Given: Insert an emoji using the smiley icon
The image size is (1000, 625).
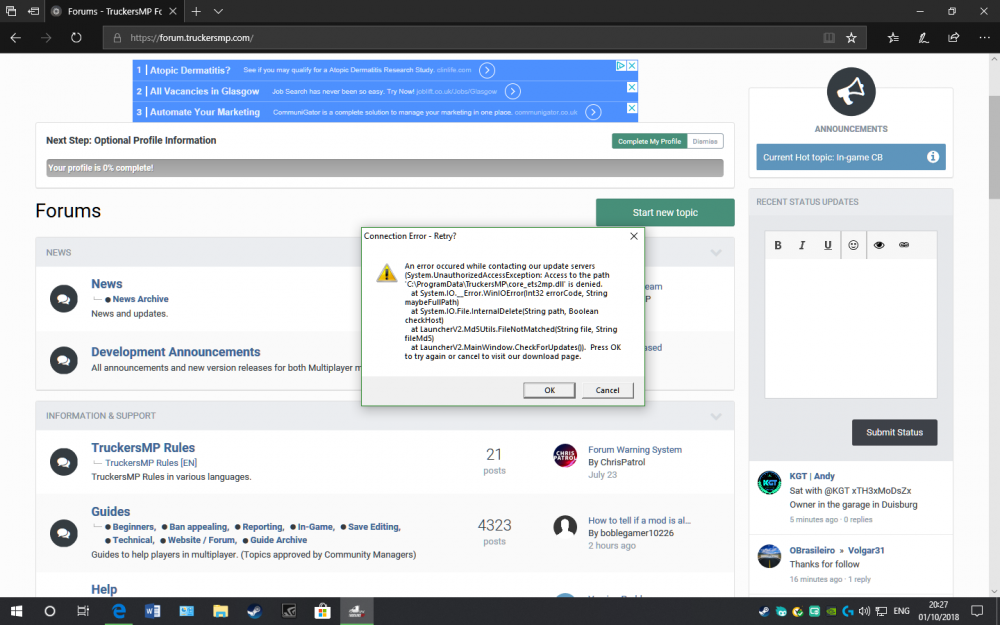Looking at the screenshot, I should coord(853,245).
